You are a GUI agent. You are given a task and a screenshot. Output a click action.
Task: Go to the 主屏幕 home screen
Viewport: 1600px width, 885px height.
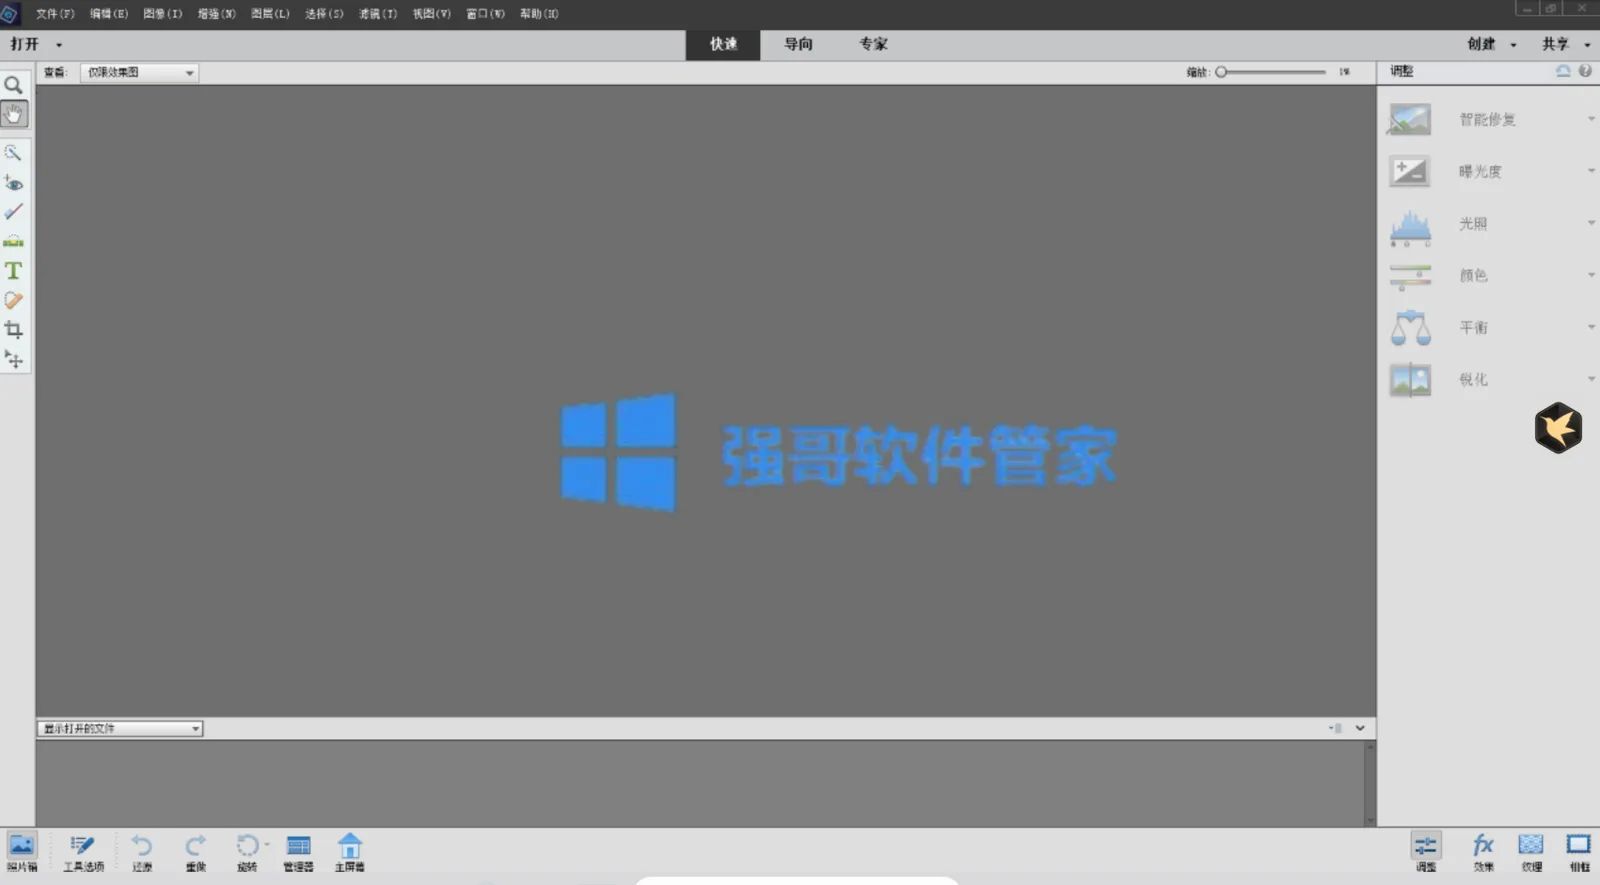349,852
